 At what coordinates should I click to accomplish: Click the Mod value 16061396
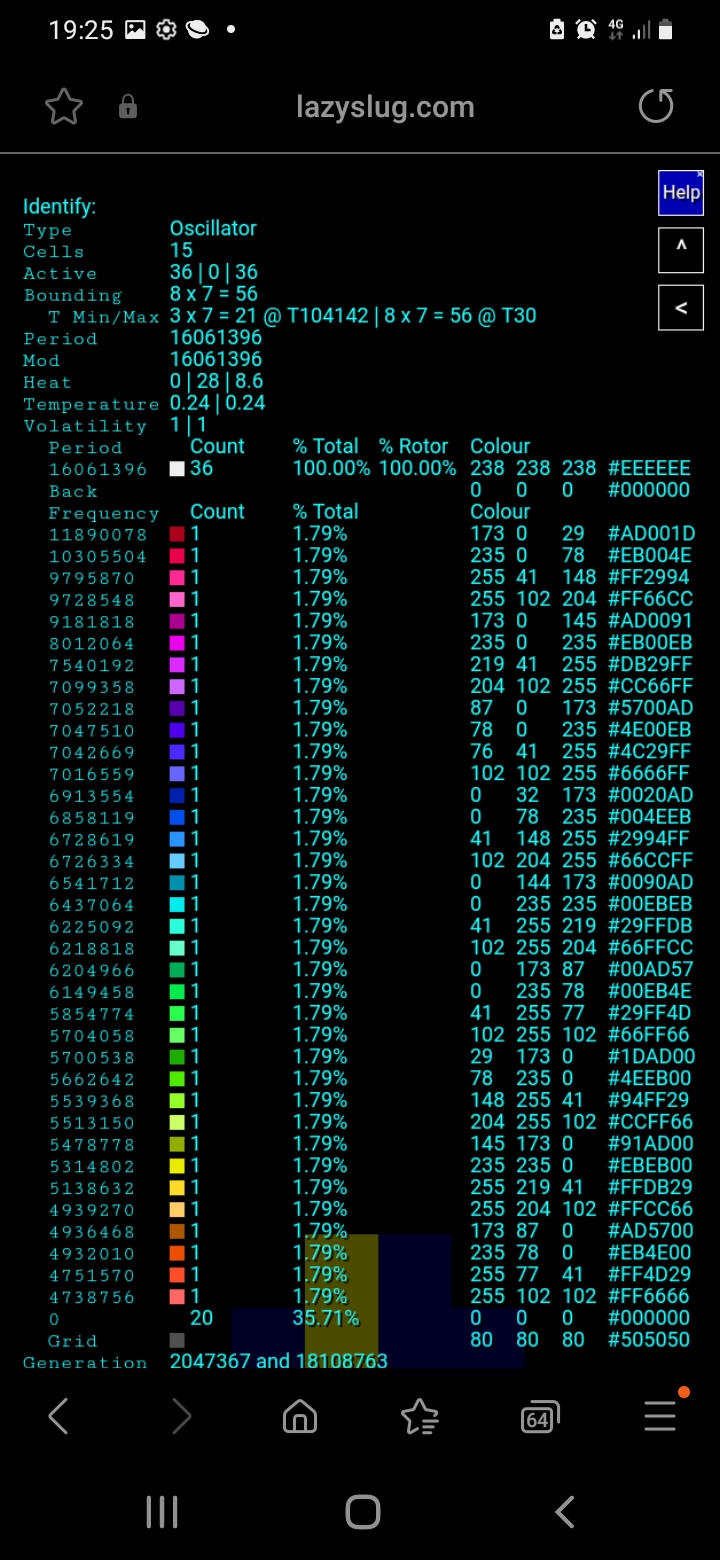pyautogui.click(x=216, y=359)
